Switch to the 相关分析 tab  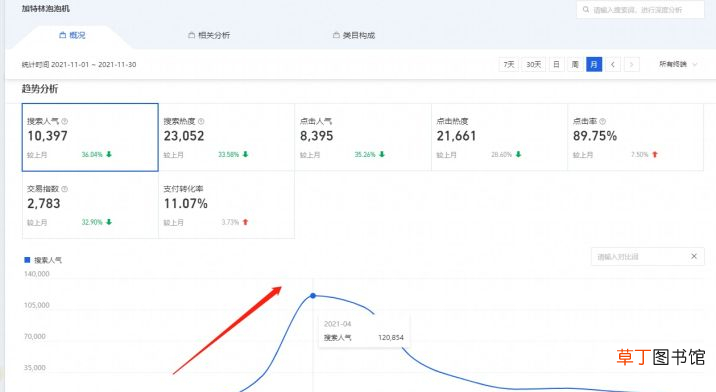(209, 35)
